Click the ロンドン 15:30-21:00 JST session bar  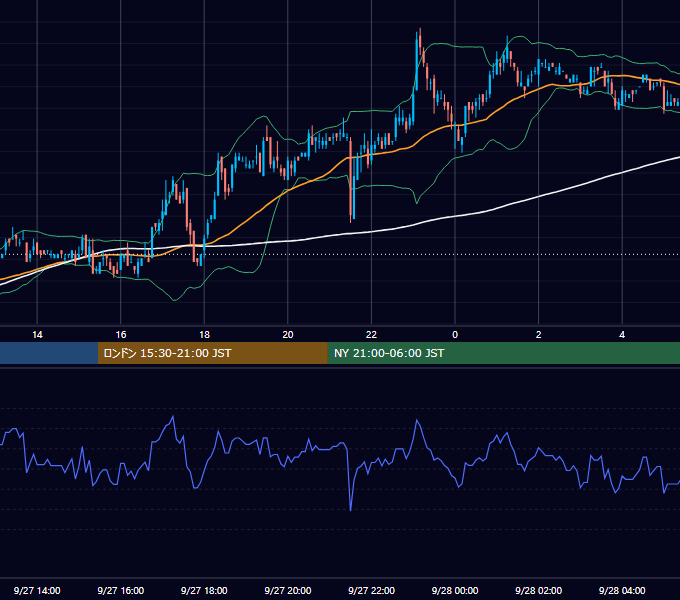point(212,353)
